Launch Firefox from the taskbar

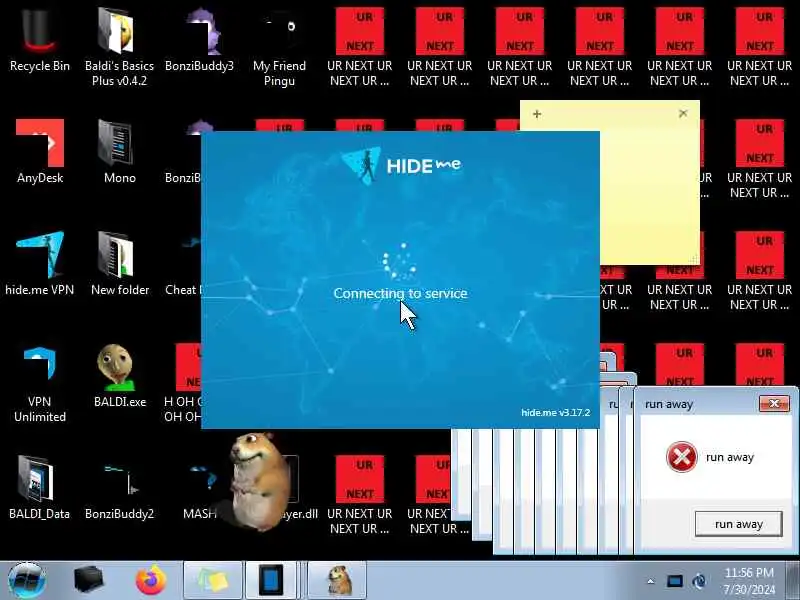(151, 581)
